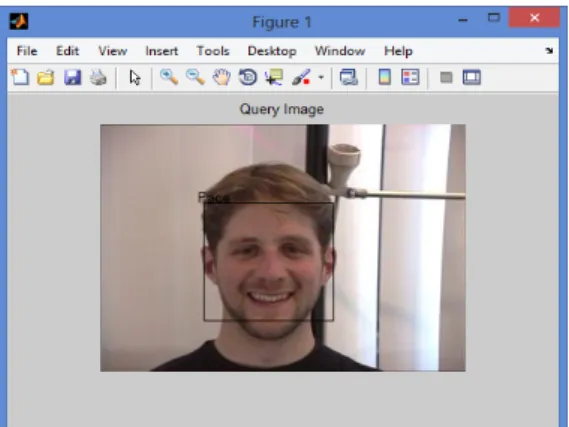569x427 pixels.
Task: Save the figure using the floppy disk icon
Action: click(73, 78)
